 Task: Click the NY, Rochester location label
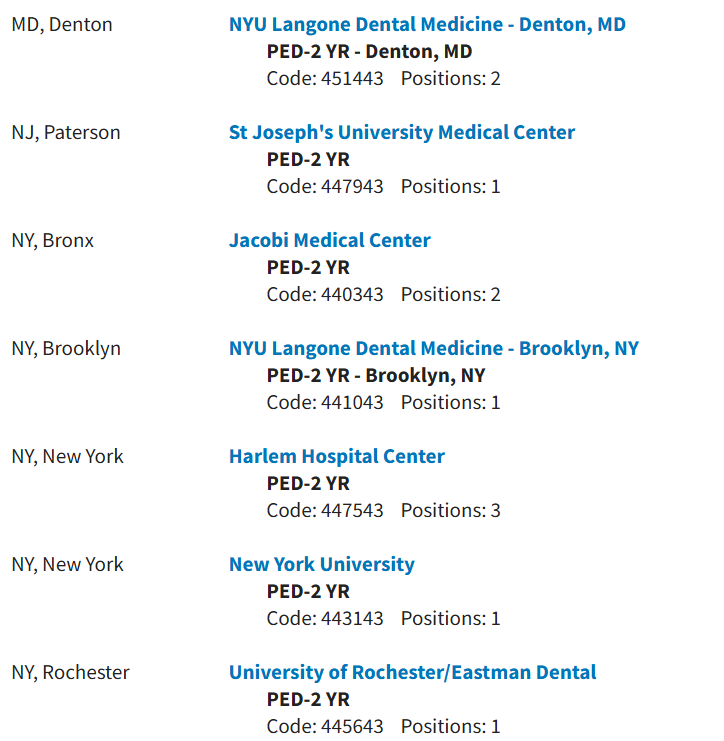pyautogui.click(x=70, y=673)
